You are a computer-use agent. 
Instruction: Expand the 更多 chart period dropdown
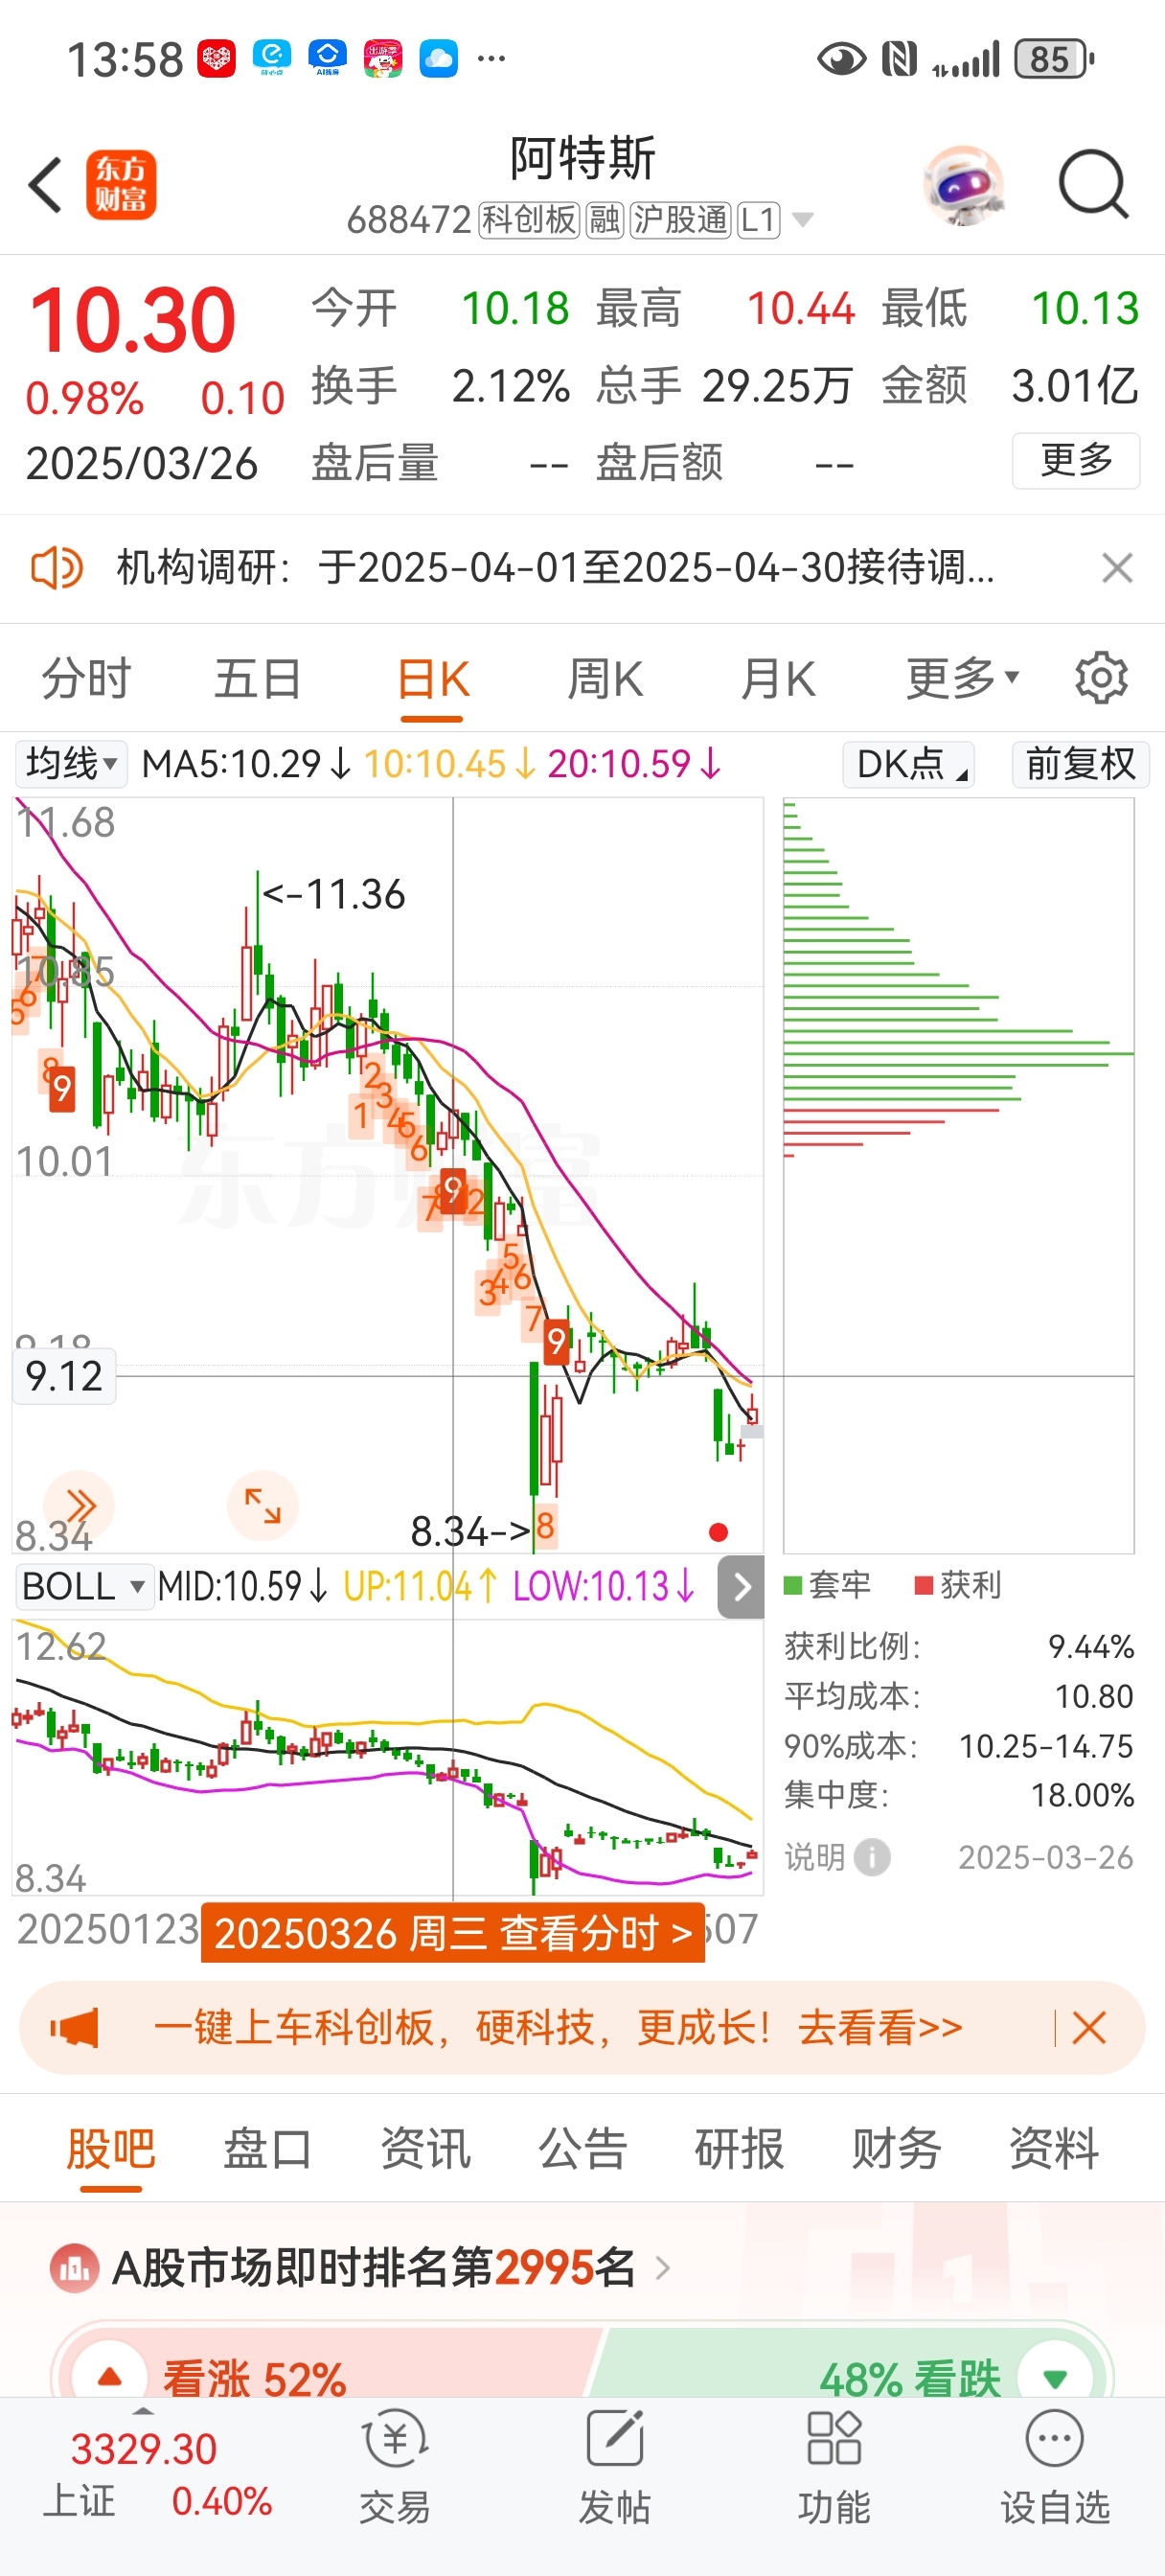pos(963,678)
